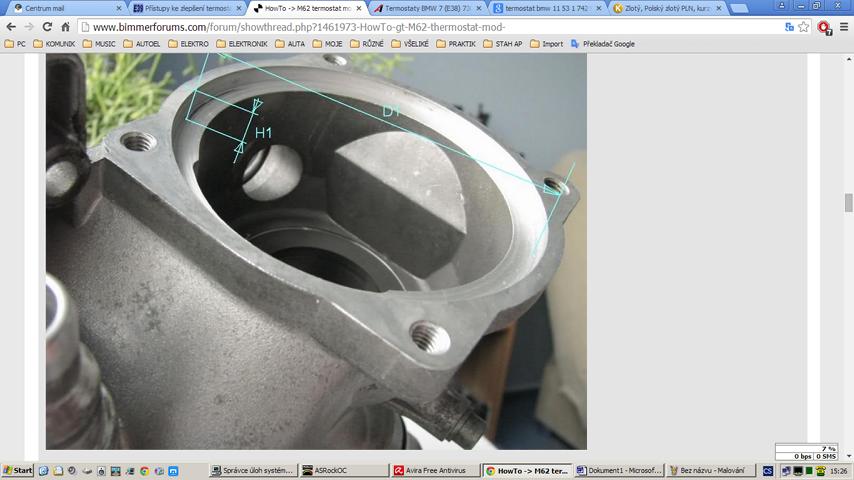The height and width of the screenshot is (480, 854).
Task: Close the Zlotý PLN tab
Action: pos(719,8)
